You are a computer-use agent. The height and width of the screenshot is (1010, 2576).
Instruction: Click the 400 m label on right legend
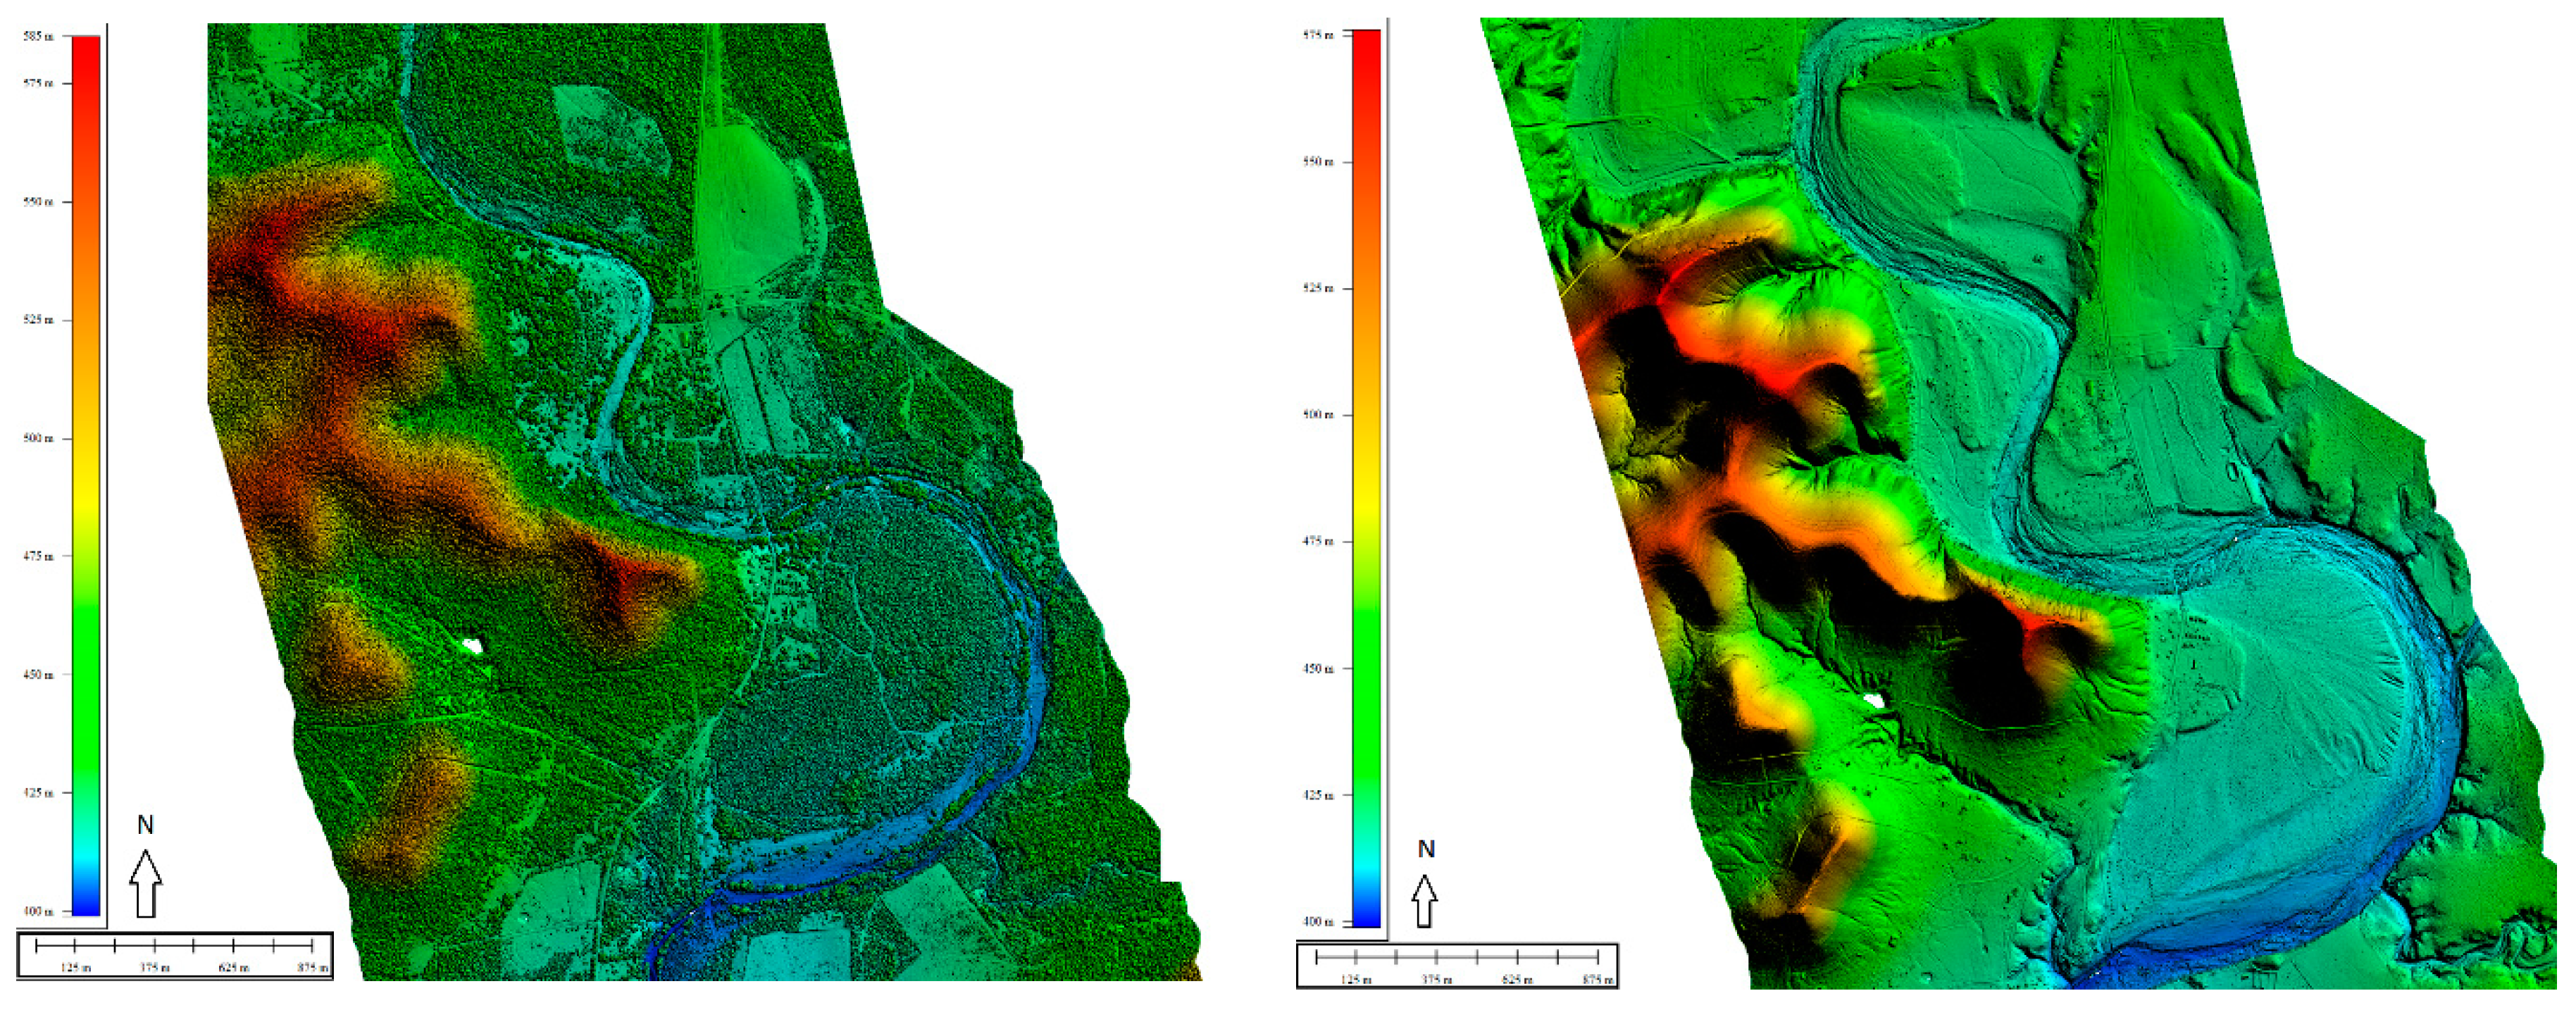[x=1318, y=921]
